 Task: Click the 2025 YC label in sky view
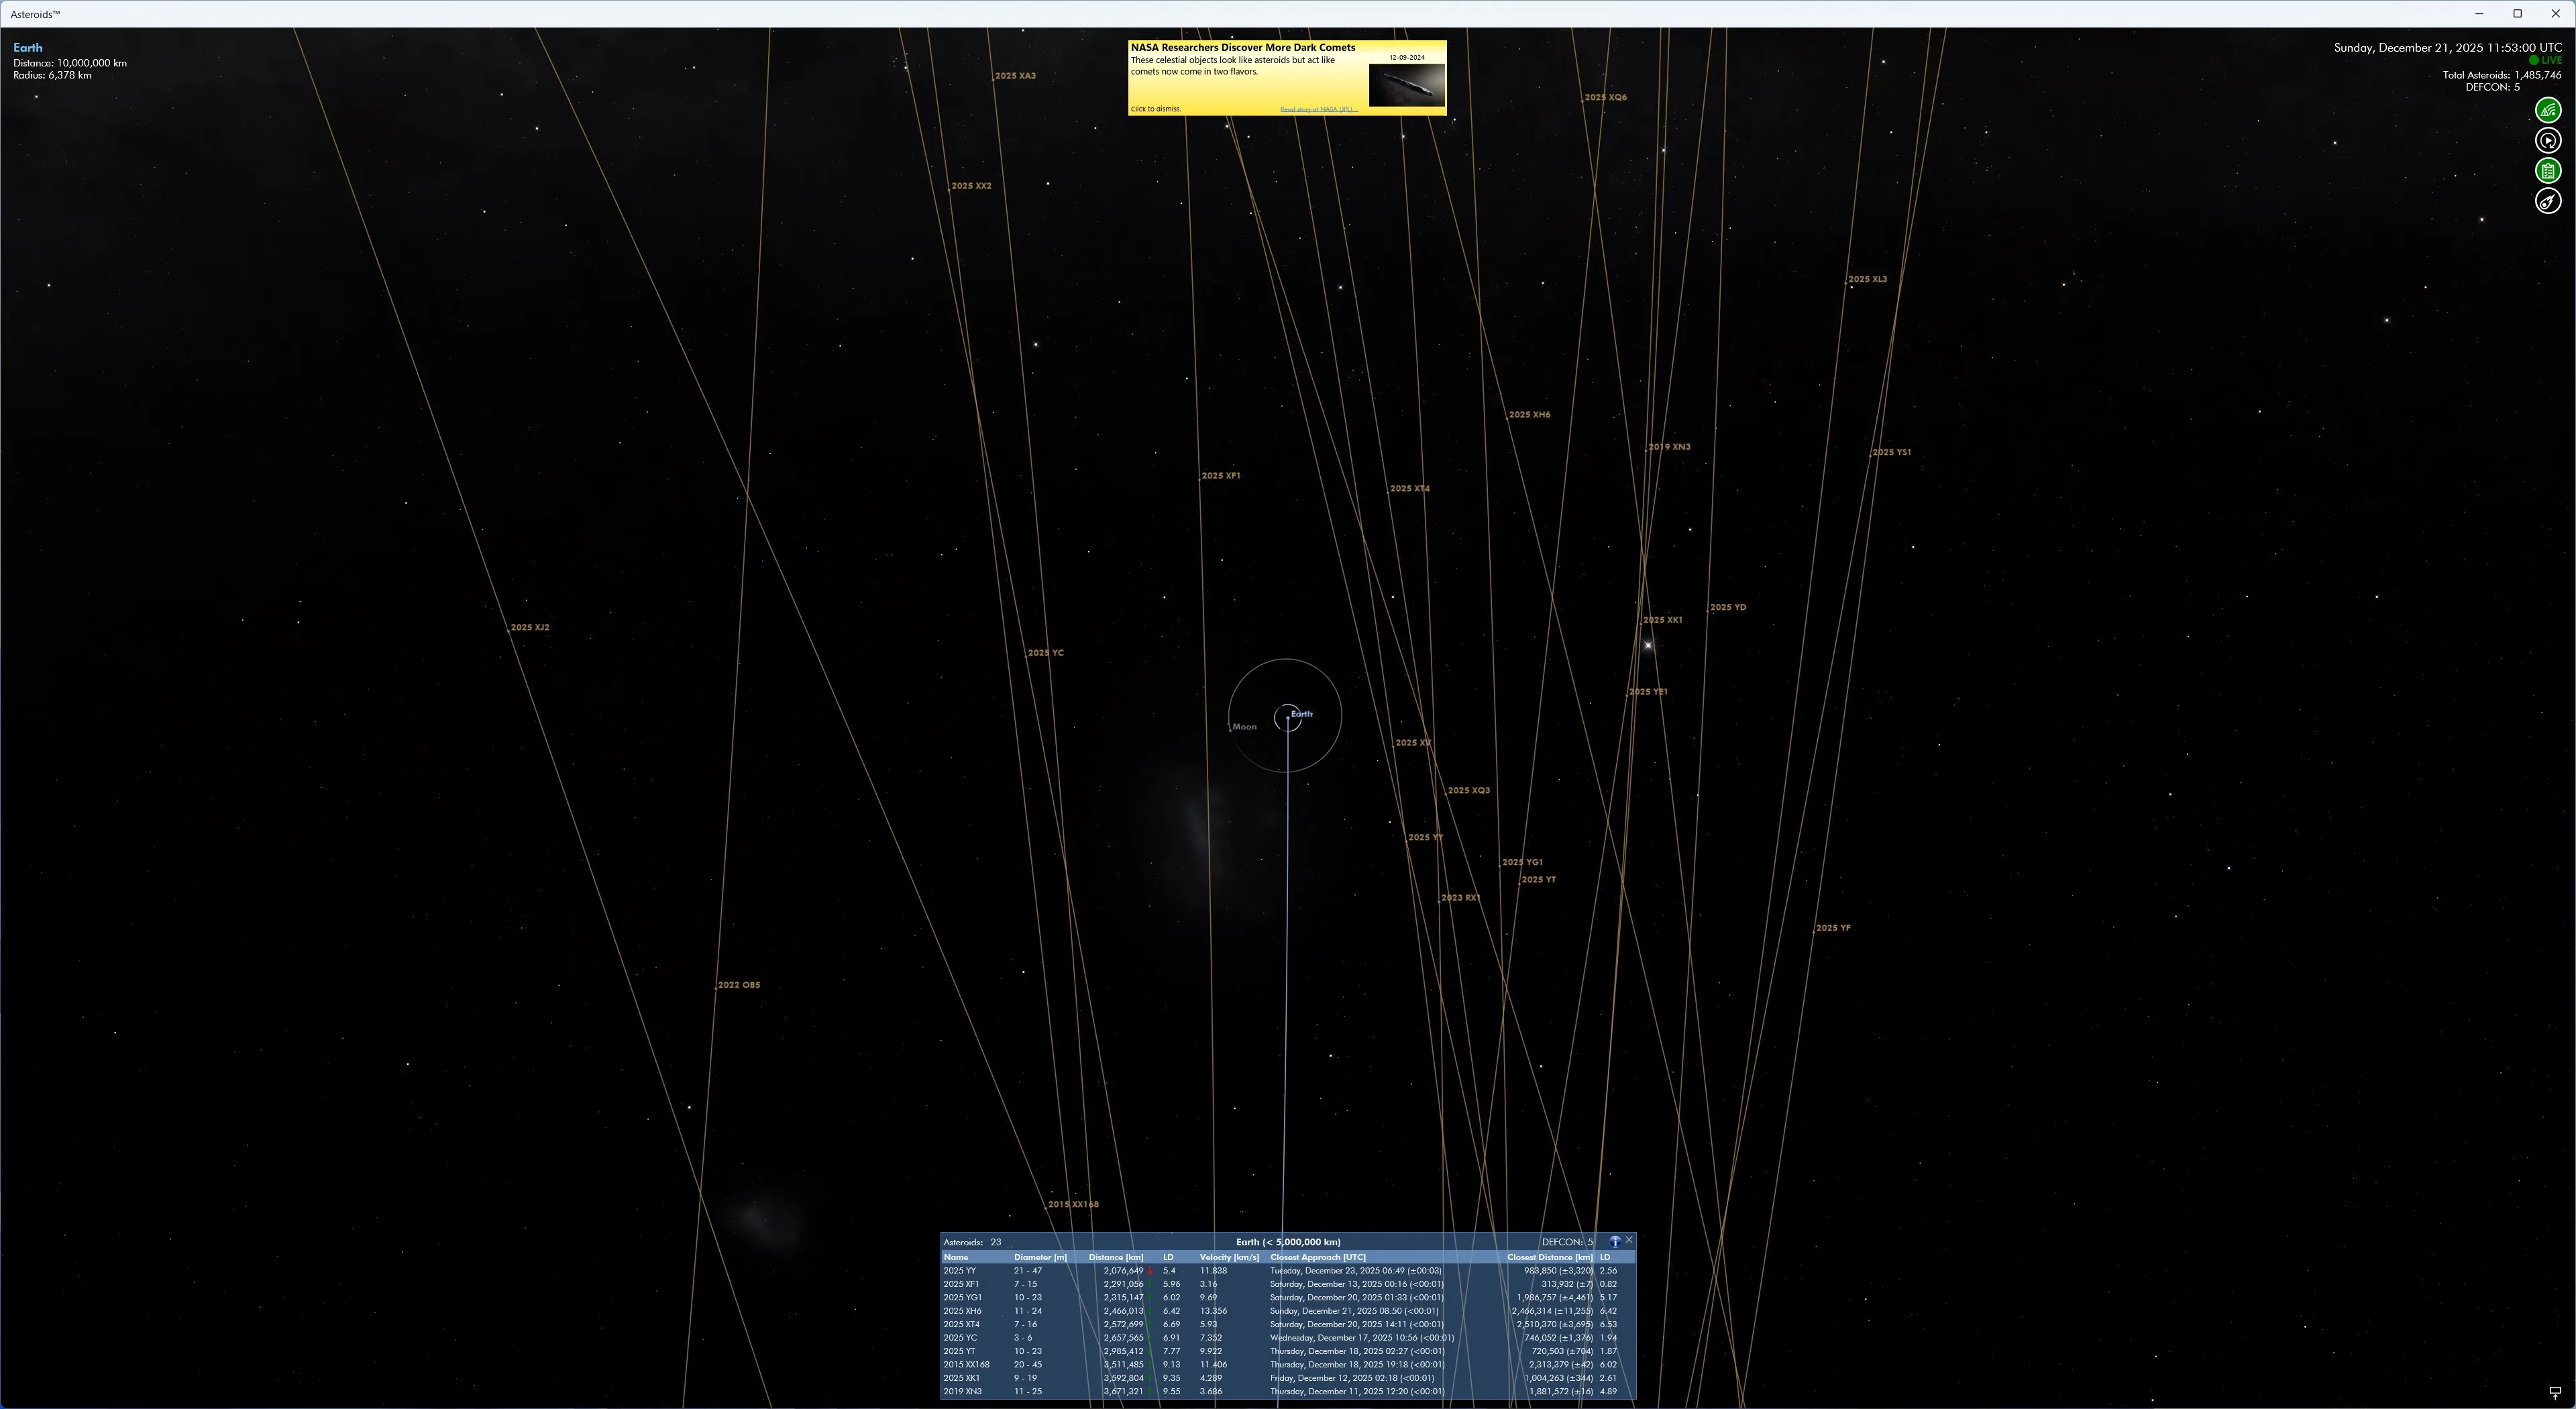tap(1046, 653)
